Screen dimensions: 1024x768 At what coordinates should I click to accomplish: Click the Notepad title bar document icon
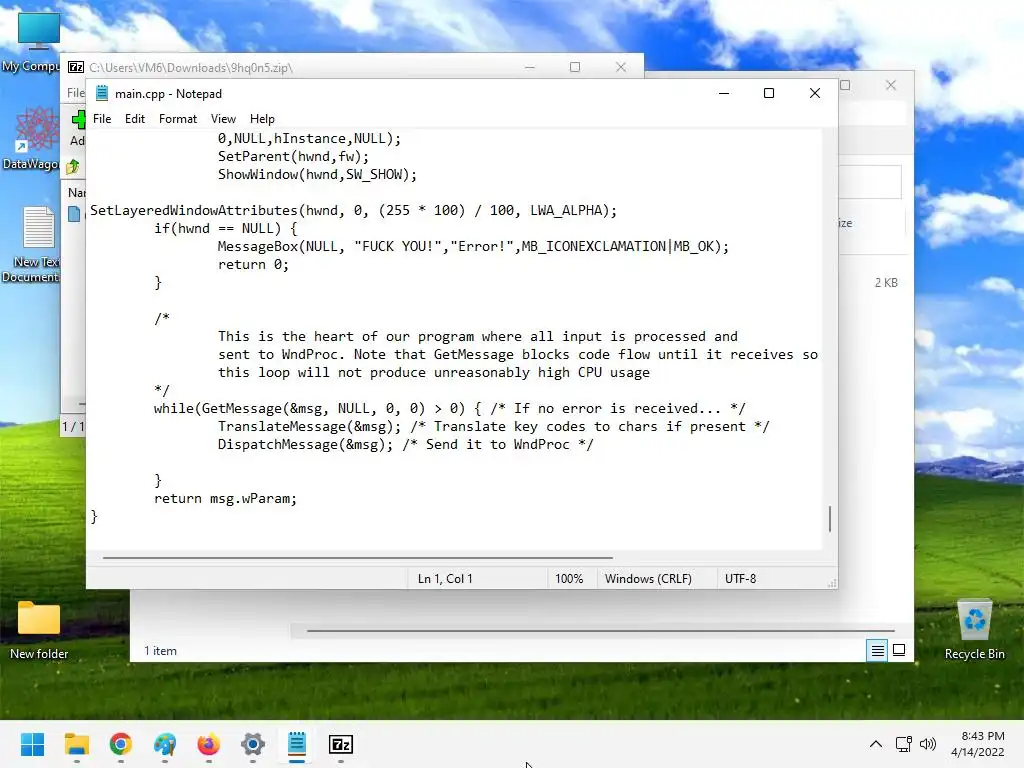(x=101, y=93)
